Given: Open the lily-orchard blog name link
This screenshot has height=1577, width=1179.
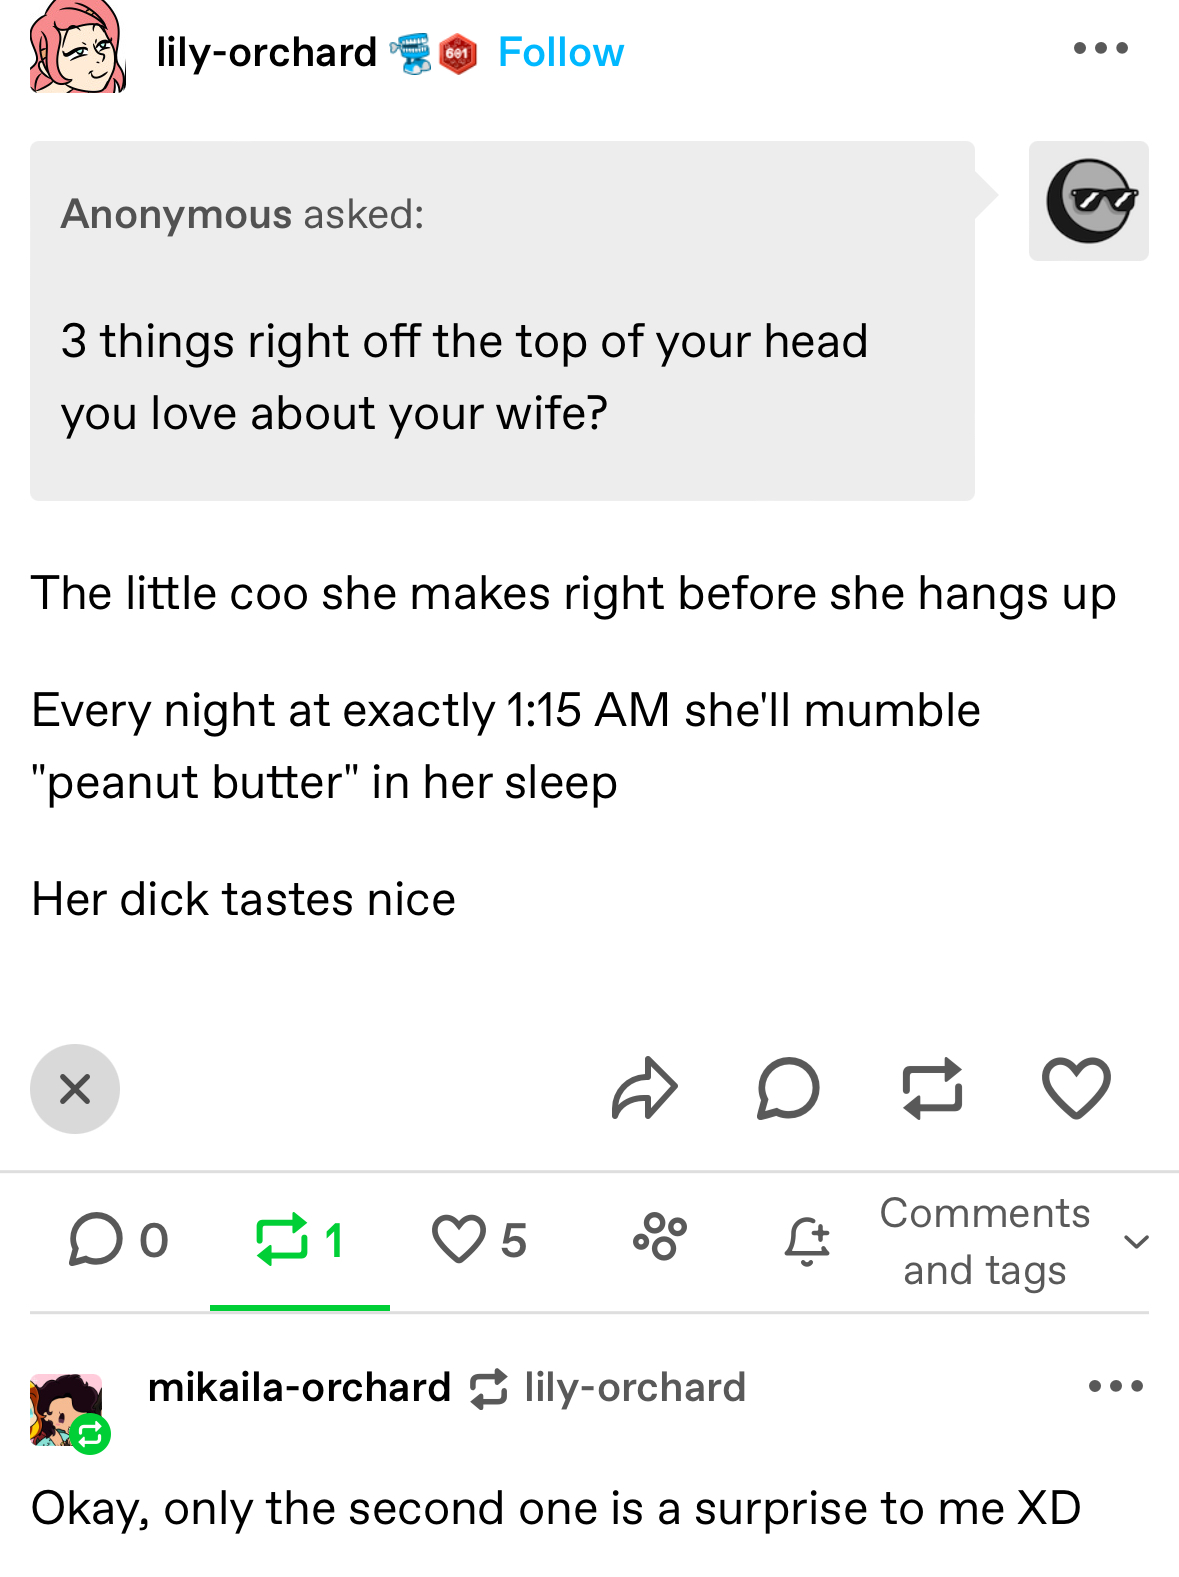Looking at the screenshot, I should [266, 52].
